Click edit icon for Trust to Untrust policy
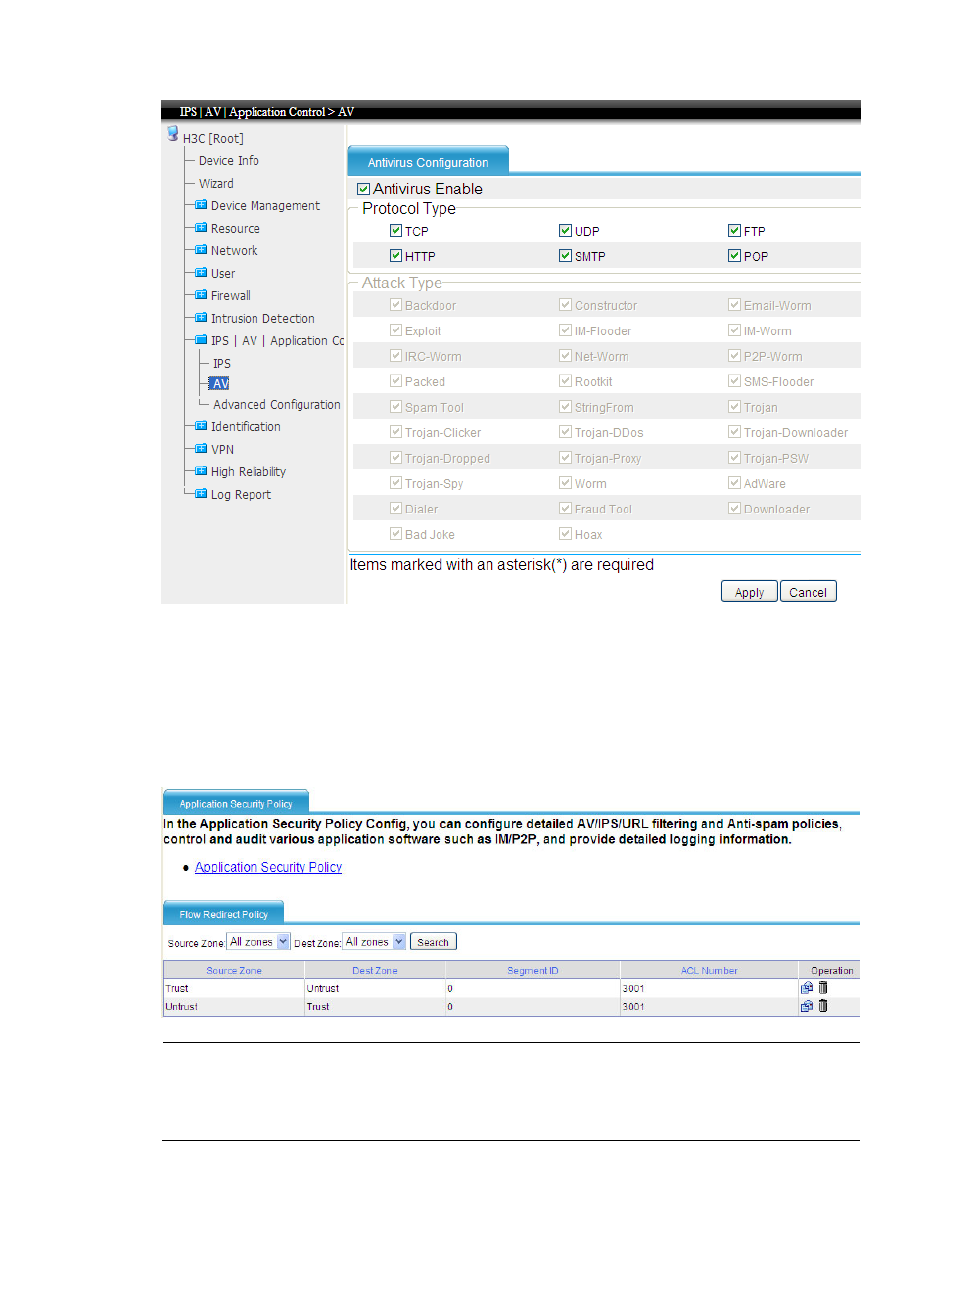Viewport: 954px width, 1296px height. point(807,988)
